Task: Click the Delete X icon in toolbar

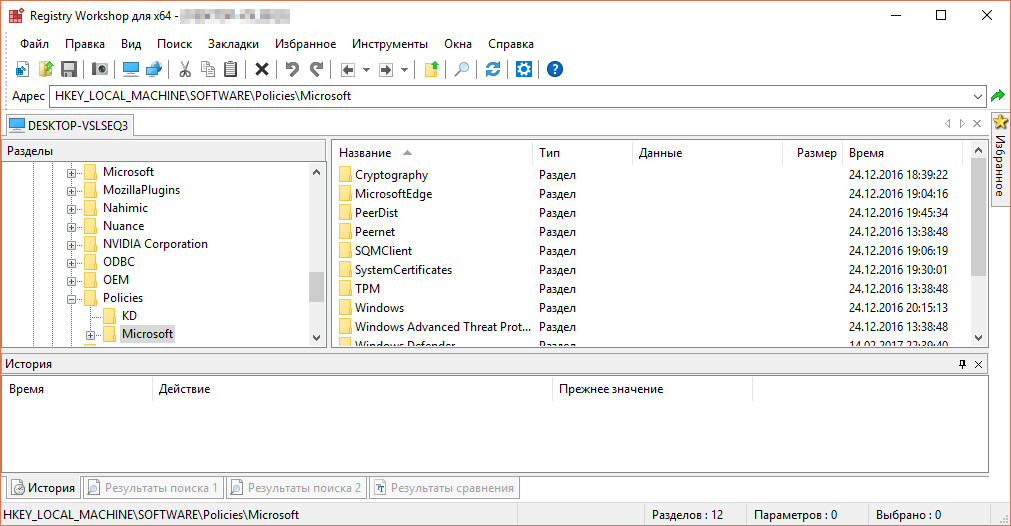Action: 261,69
